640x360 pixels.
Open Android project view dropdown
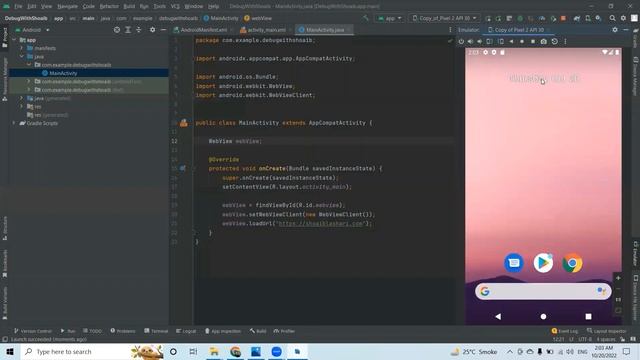[32, 30]
